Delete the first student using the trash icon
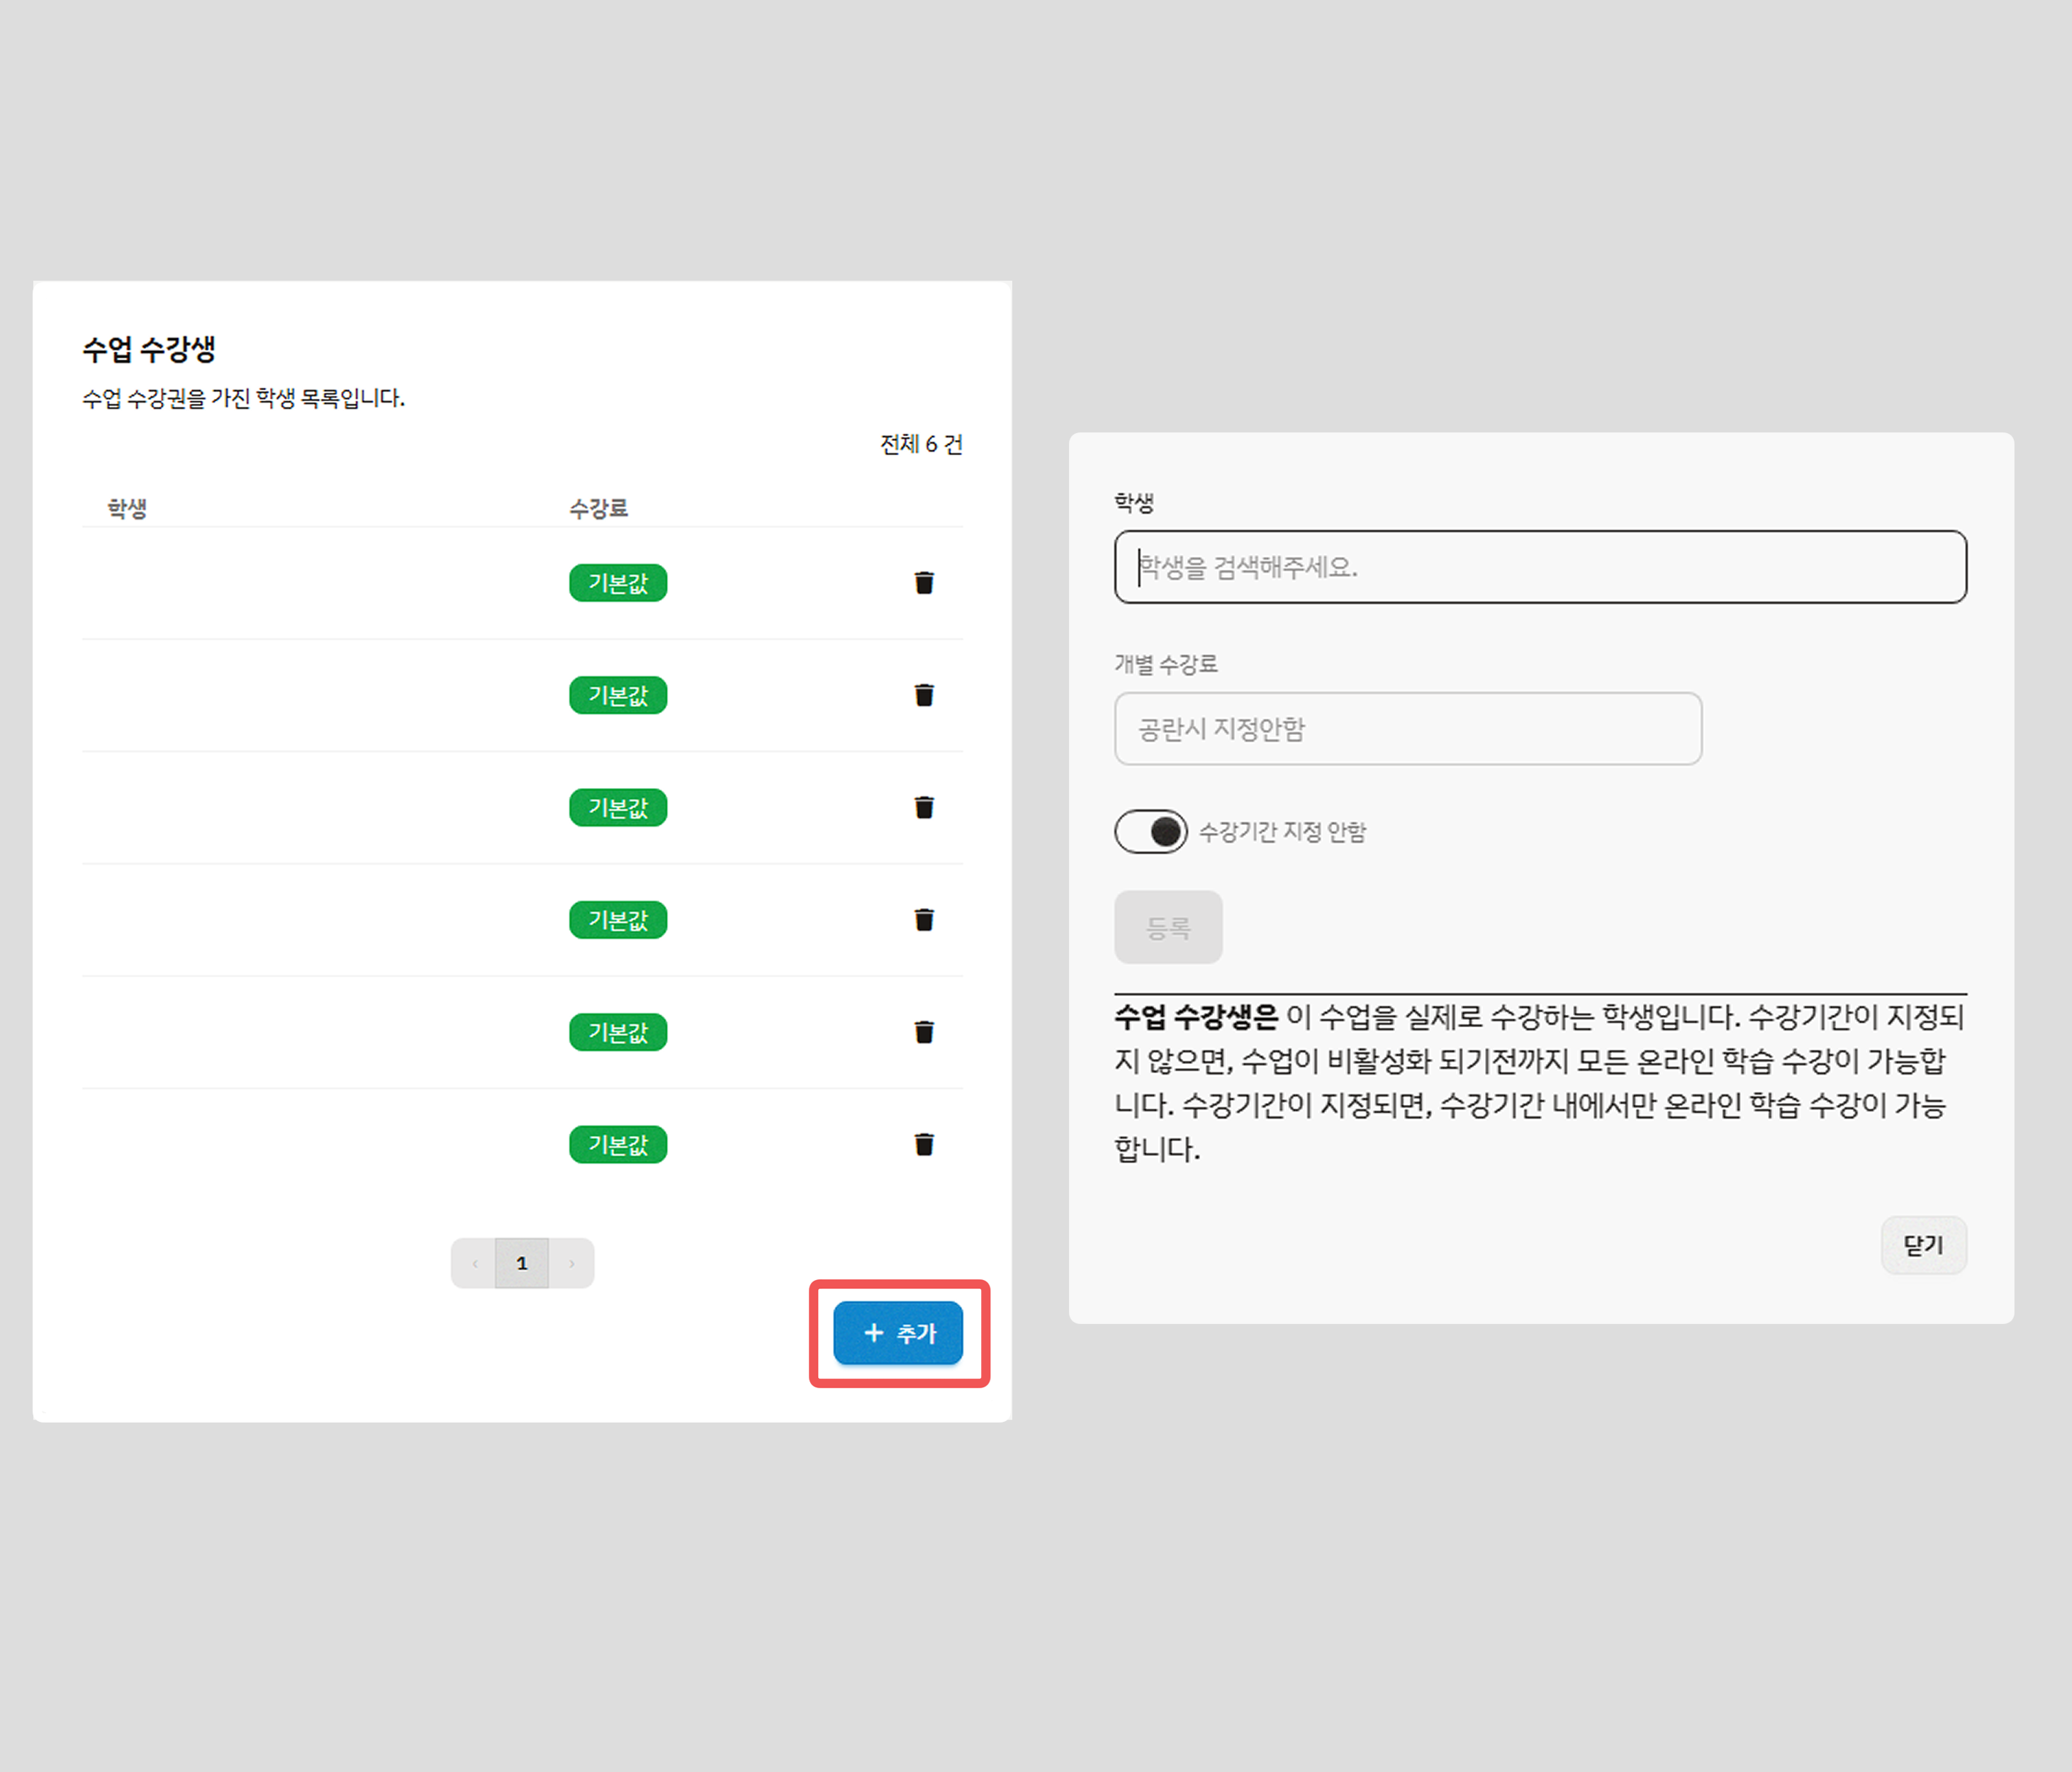 (x=924, y=583)
